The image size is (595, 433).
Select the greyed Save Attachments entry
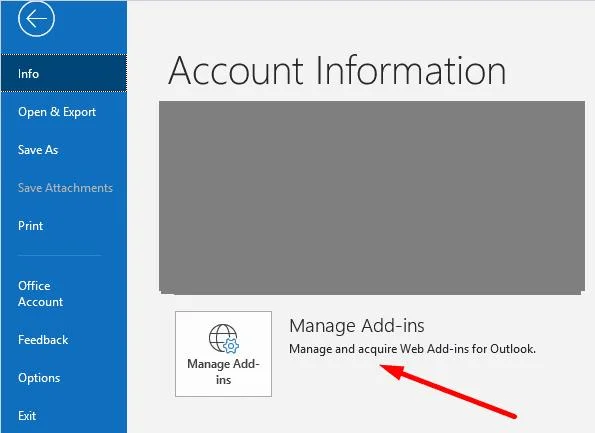pyautogui.click(x=64, y=188)
